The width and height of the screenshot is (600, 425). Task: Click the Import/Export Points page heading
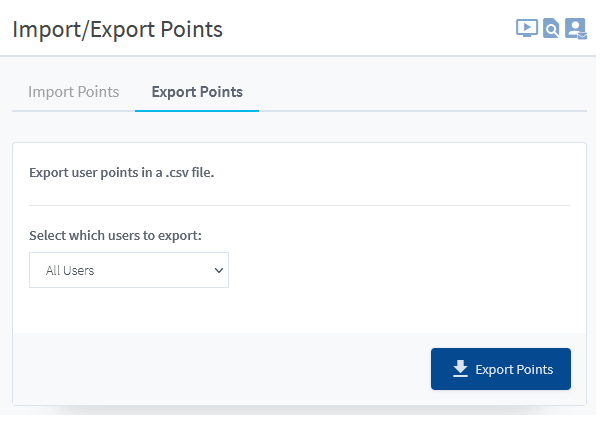[x=117, y=29]
